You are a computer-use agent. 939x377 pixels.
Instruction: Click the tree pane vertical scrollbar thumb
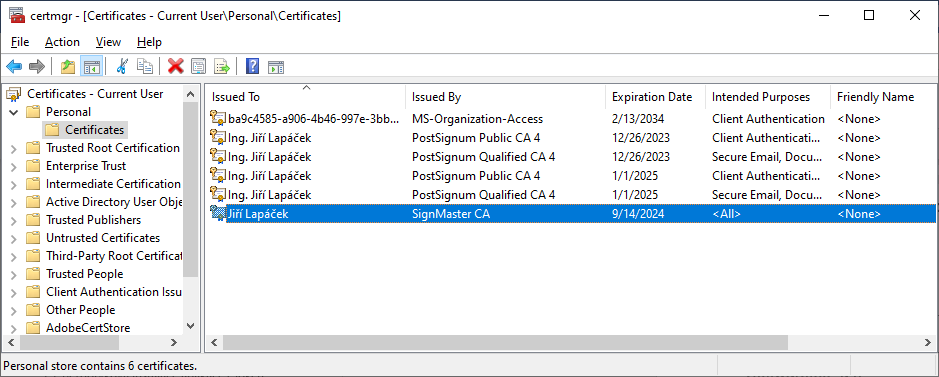point(190,189)
